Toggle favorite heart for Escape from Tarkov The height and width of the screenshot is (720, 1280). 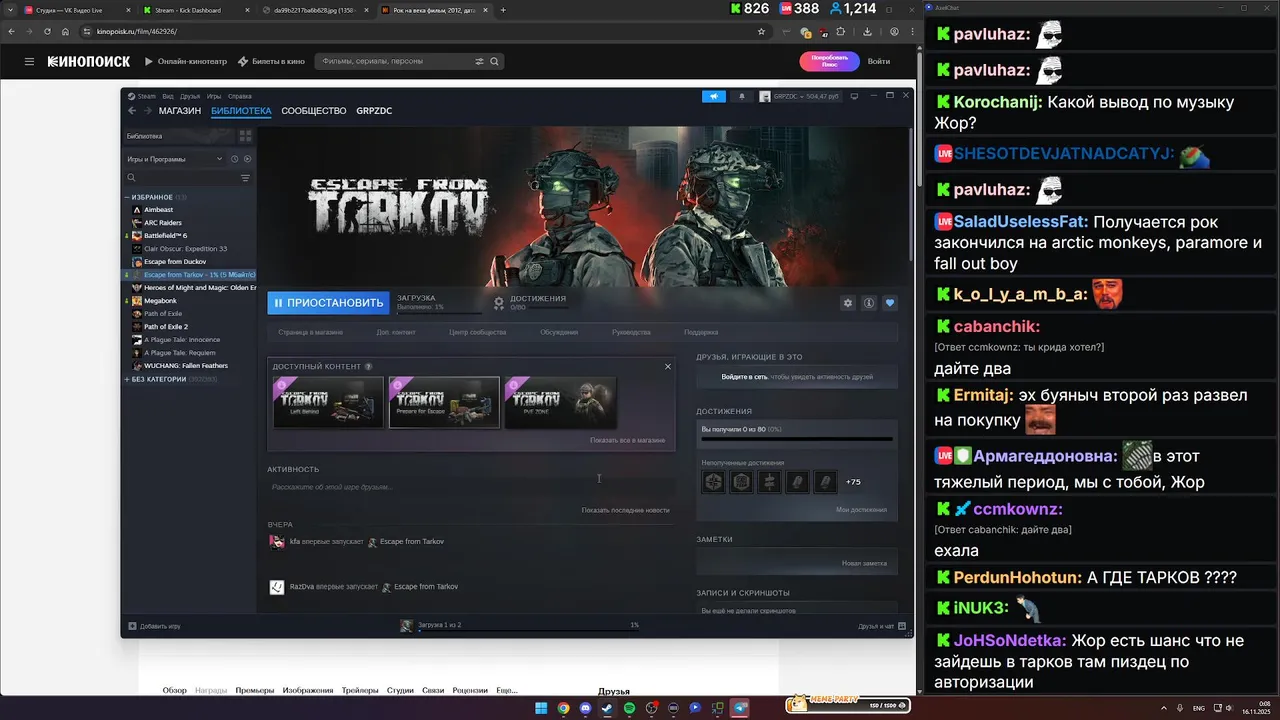(890, 303)
